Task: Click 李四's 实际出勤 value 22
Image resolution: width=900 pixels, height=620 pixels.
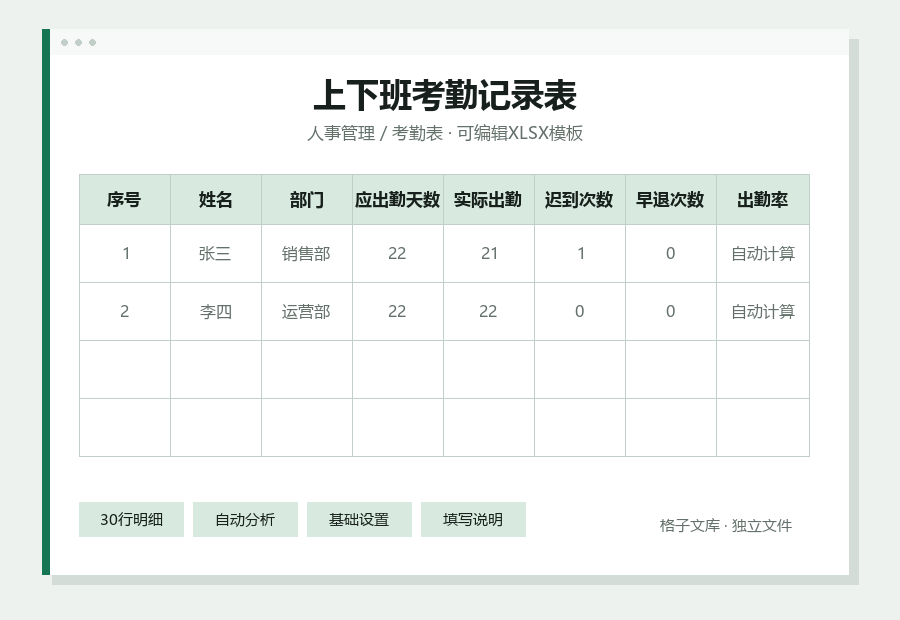Action: 488,311
